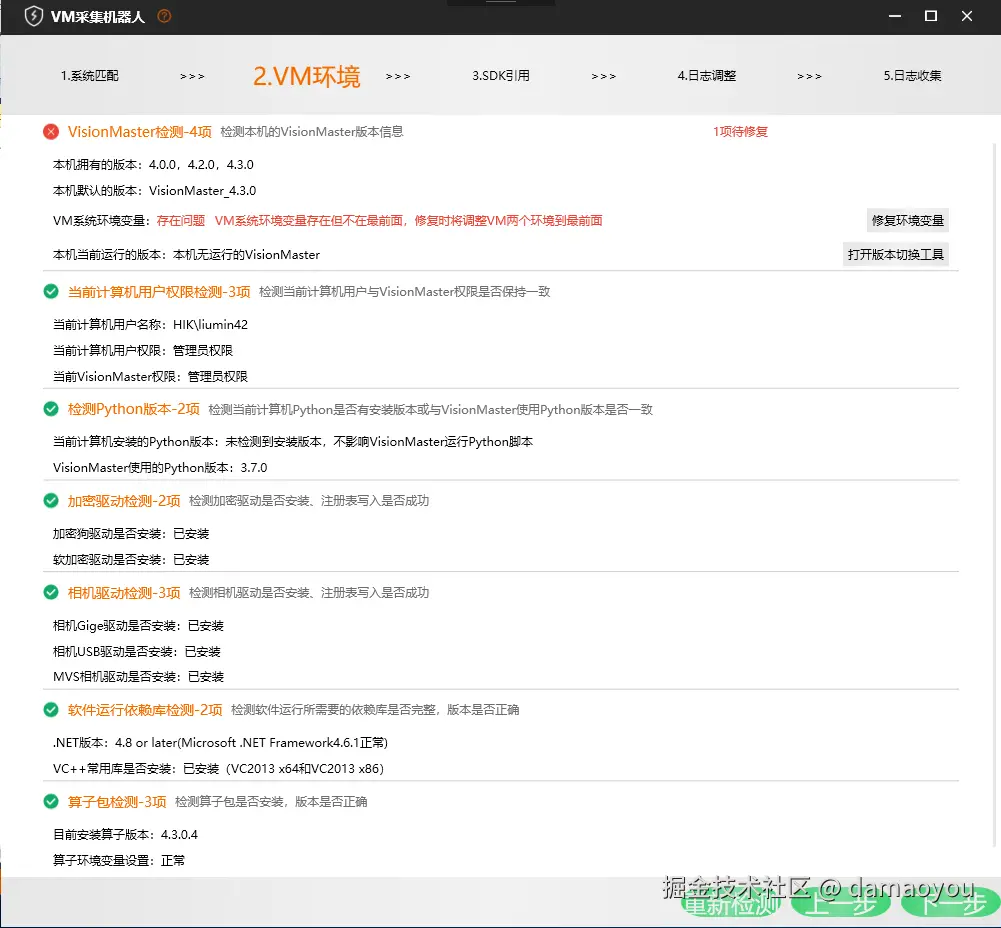Viewport: 1001px width, 928px height.
Task: Open the 打开版本切换工具 button
Action: (x=896, y=255)
